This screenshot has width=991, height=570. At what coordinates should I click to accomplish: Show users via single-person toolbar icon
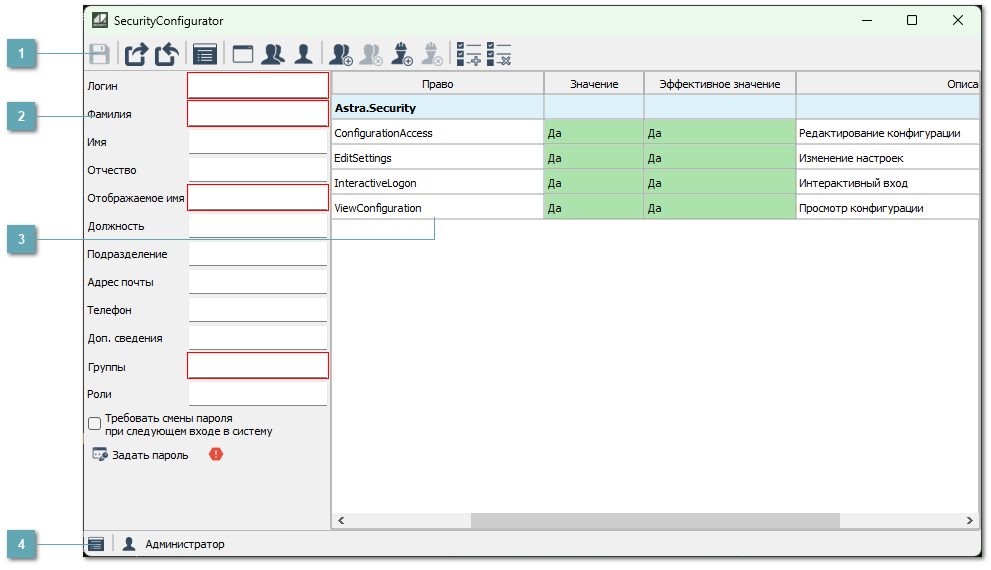[303, 54]
